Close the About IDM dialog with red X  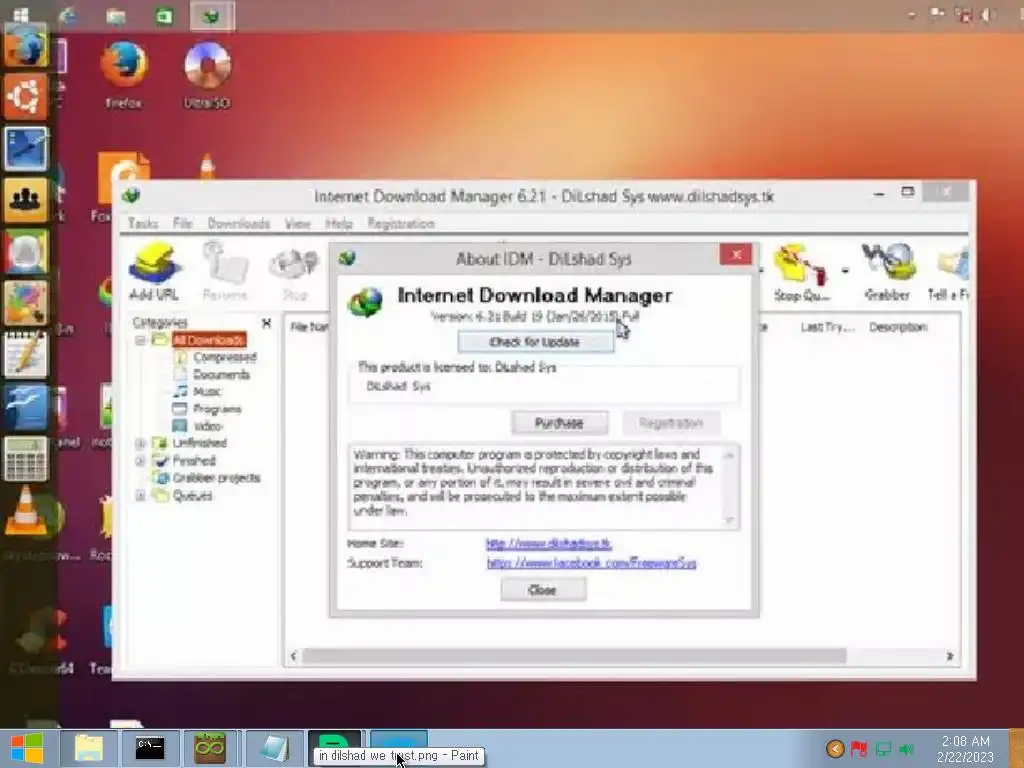(x=735, y=254)
